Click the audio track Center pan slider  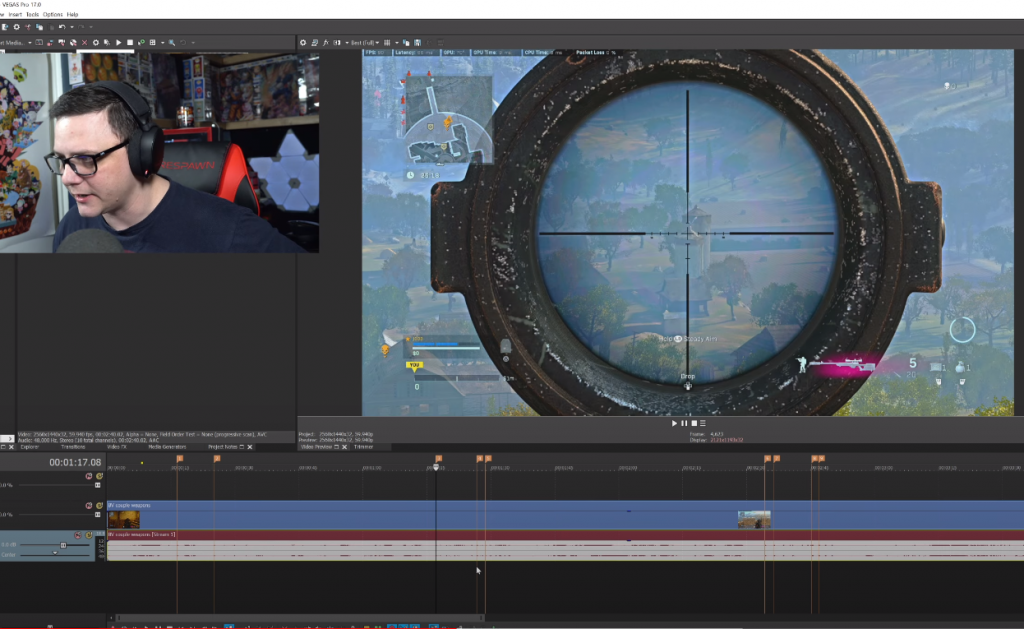(x=55, y=554)
